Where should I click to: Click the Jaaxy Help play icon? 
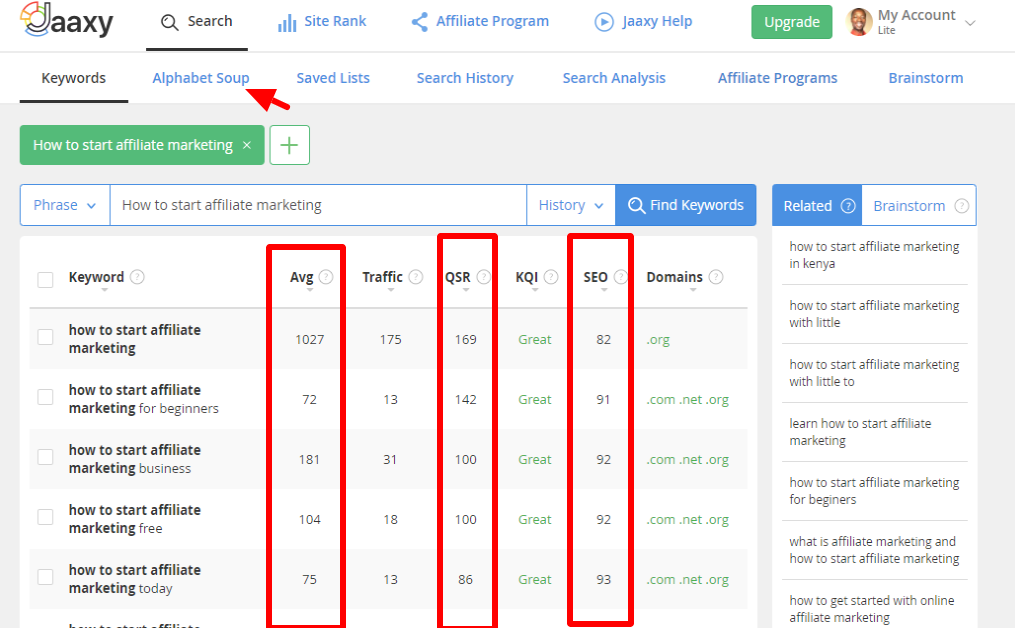point(603,22)
